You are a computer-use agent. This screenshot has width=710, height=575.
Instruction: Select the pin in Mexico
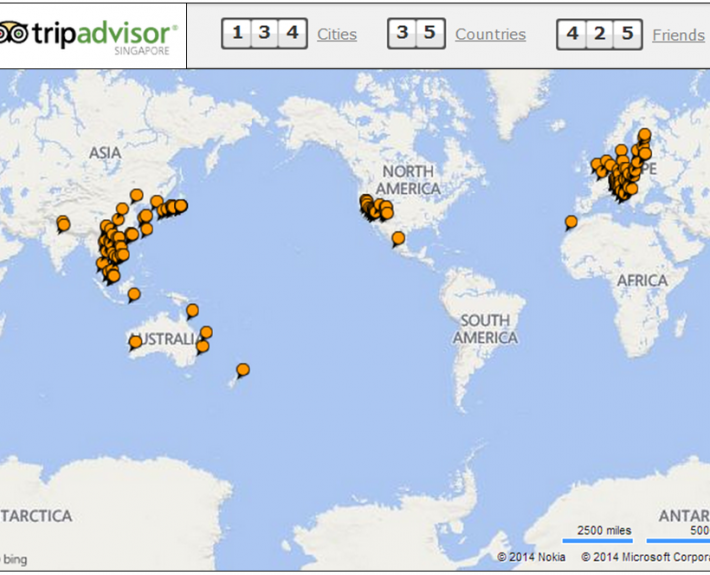398,238
